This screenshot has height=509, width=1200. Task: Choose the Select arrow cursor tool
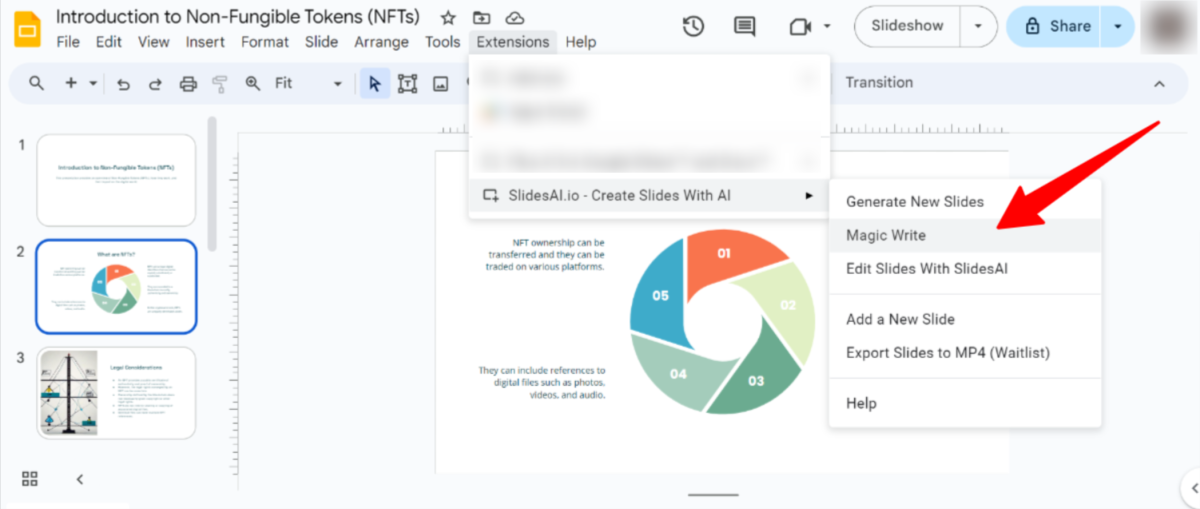click(x=375, y=84)
